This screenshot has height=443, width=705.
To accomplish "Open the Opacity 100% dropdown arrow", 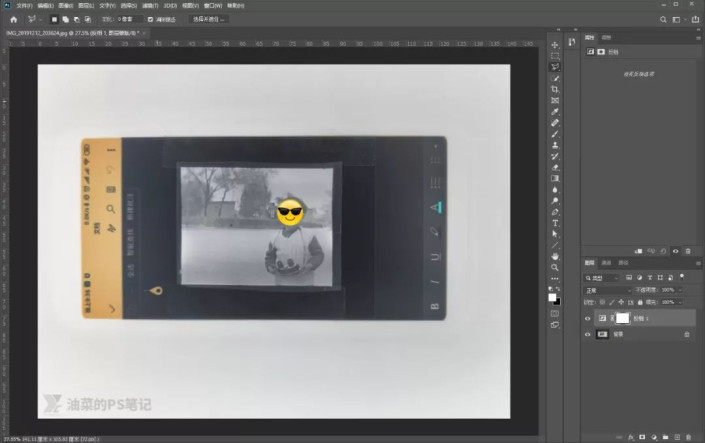I will 680,290.
